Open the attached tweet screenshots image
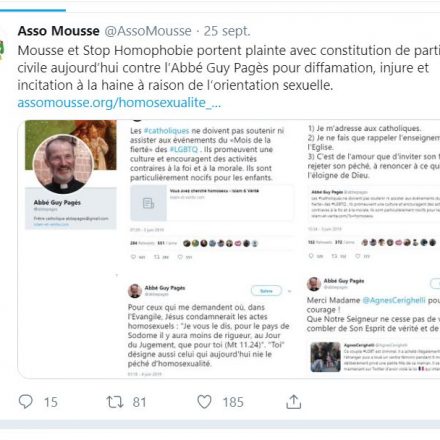This screenshot has height=440, width=440. click(229, 249)
